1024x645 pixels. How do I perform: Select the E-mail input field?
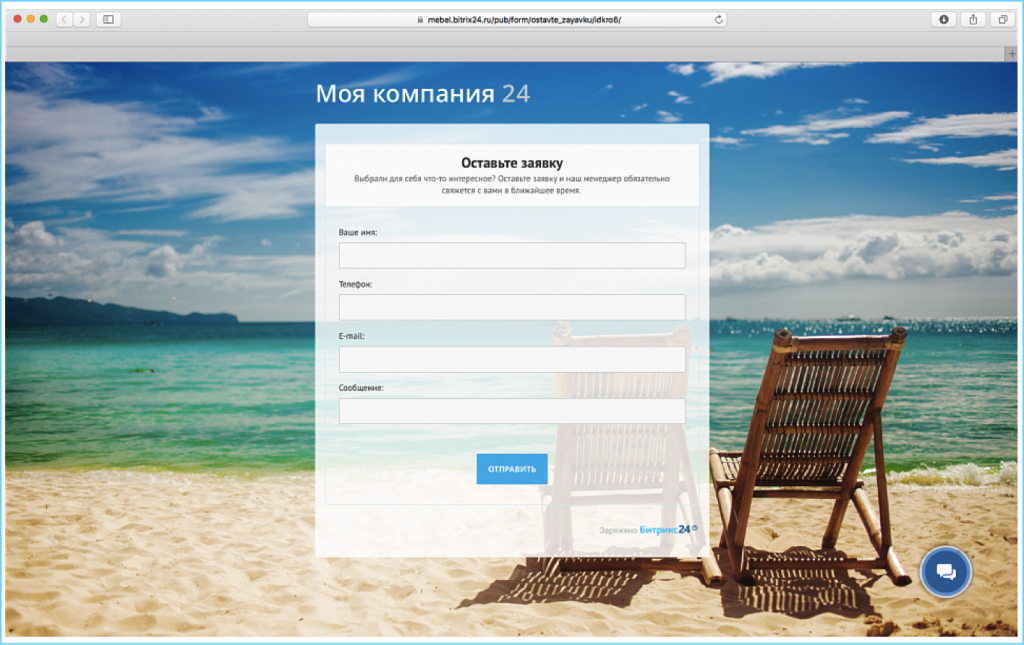512,360
